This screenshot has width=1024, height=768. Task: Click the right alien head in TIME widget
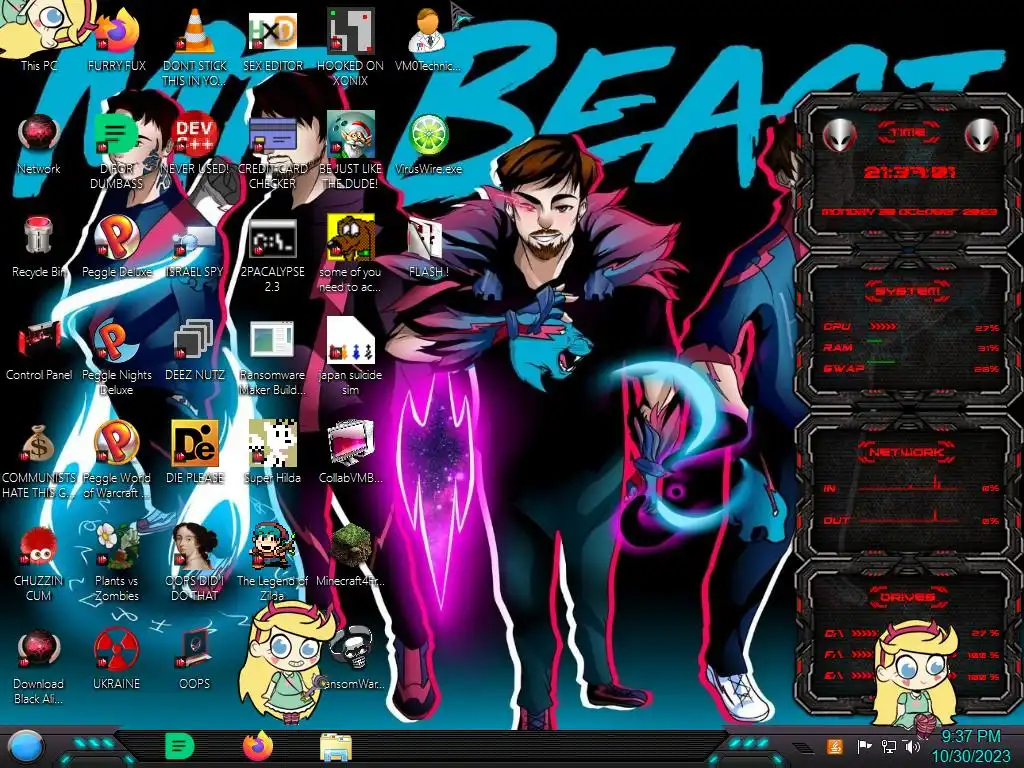pyautogui.click(x=982, y=136)
